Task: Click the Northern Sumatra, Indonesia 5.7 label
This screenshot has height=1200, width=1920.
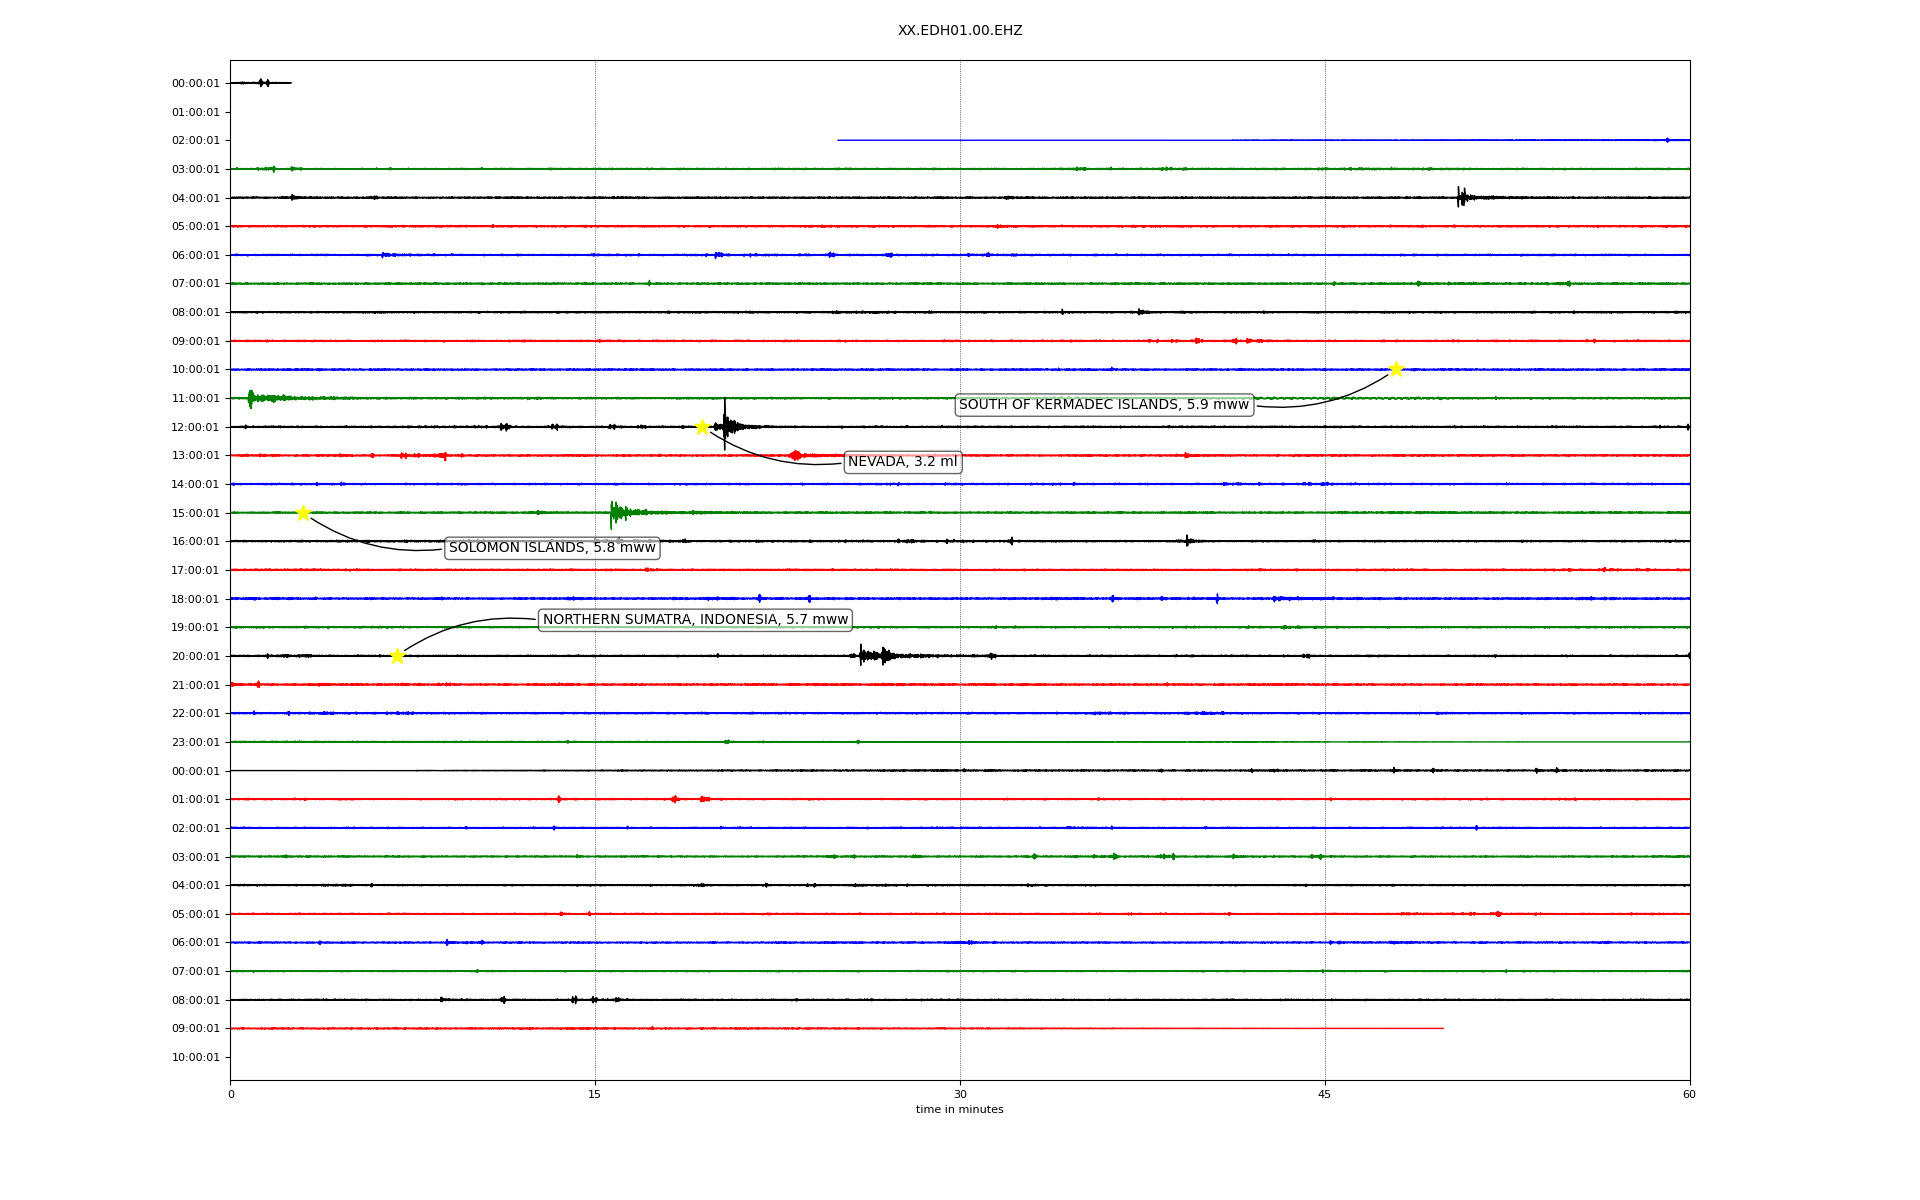Action: click(x=695, y=620)
